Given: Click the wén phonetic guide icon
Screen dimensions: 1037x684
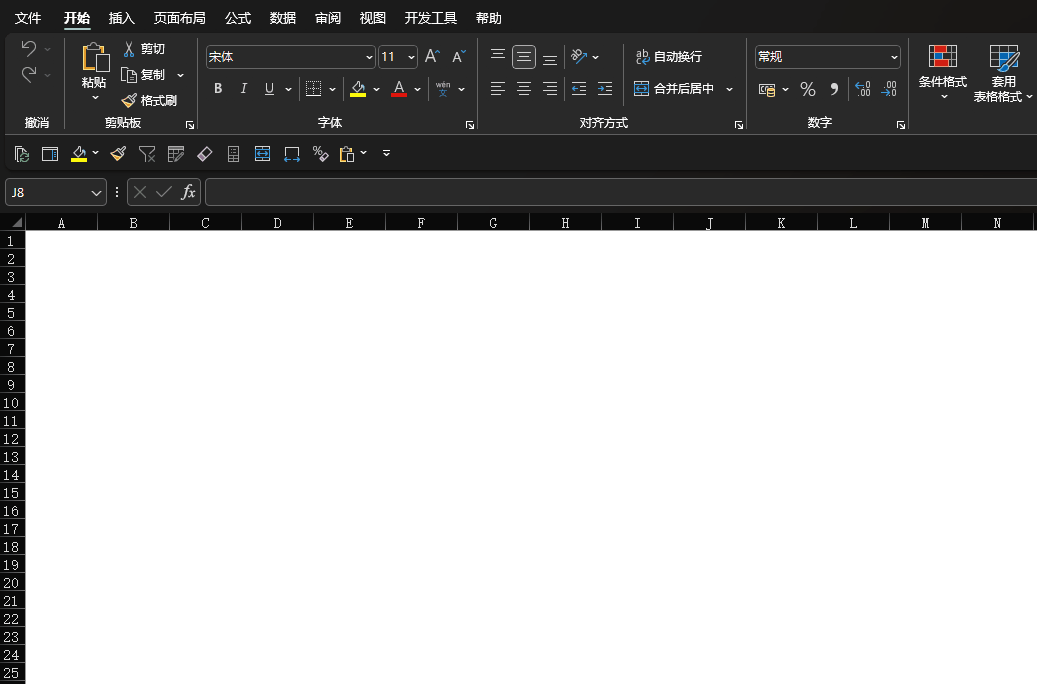Looking at the screenshot, I should [x=443, y=89].
